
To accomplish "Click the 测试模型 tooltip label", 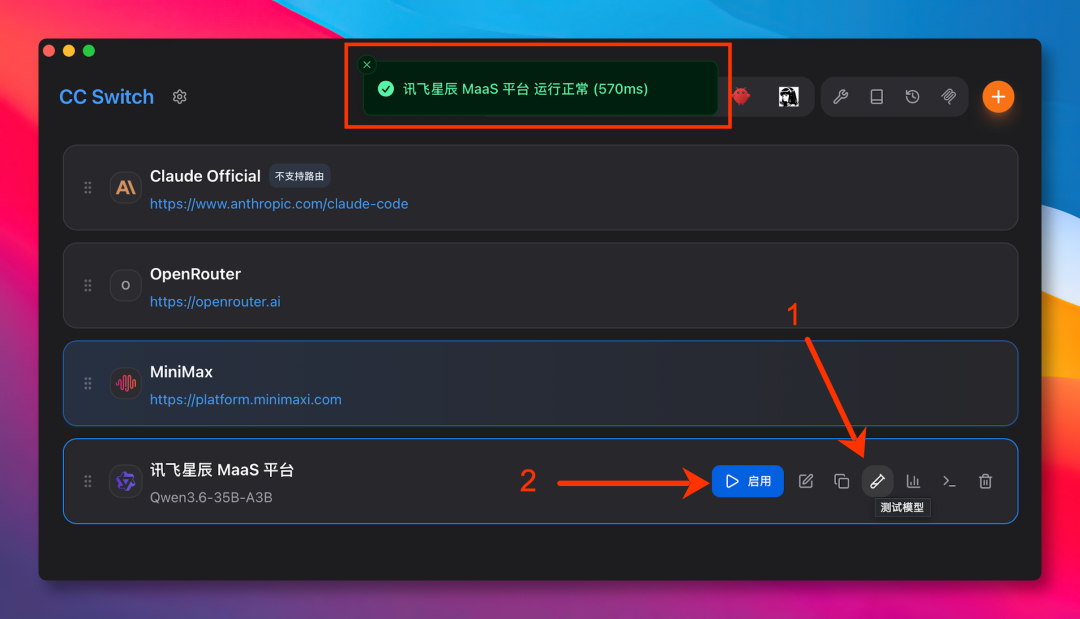I will click(902, 507).
